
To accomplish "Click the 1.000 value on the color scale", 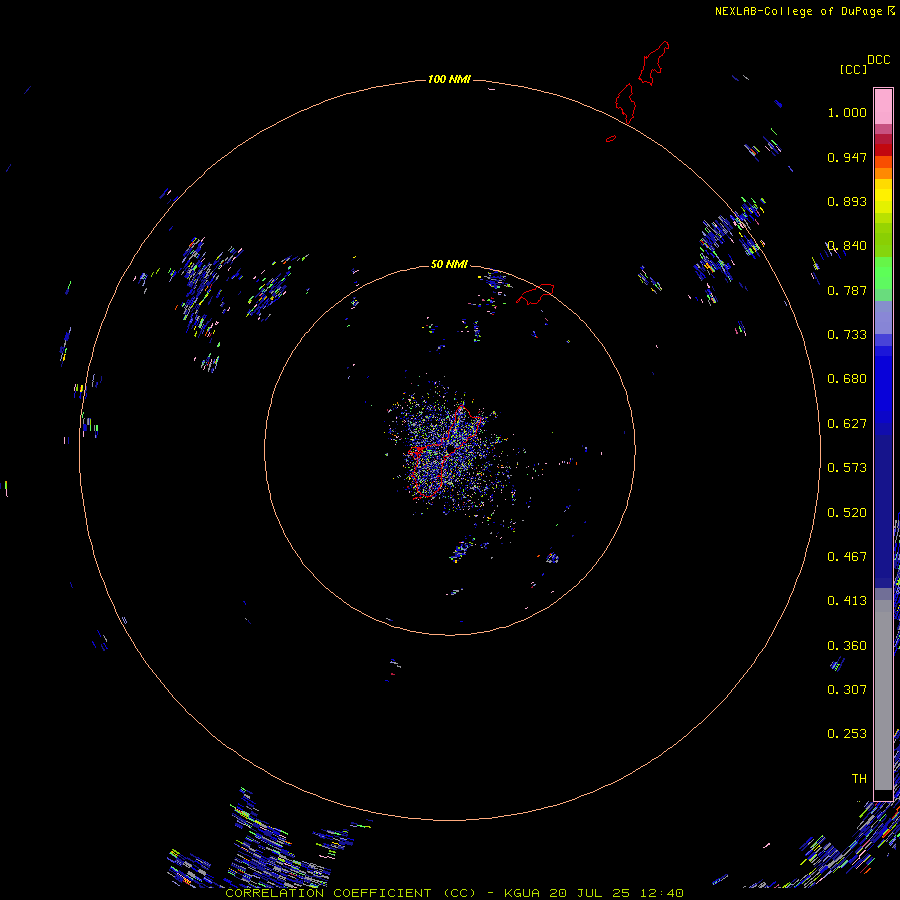I will [847, 112].
